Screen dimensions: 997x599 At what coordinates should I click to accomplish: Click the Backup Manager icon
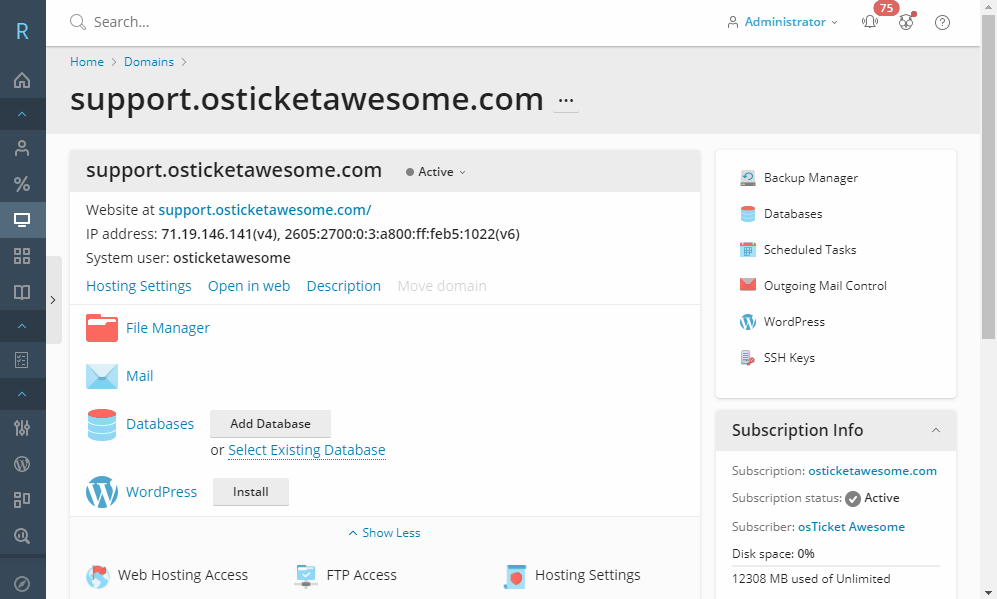(x=748, y=178)
